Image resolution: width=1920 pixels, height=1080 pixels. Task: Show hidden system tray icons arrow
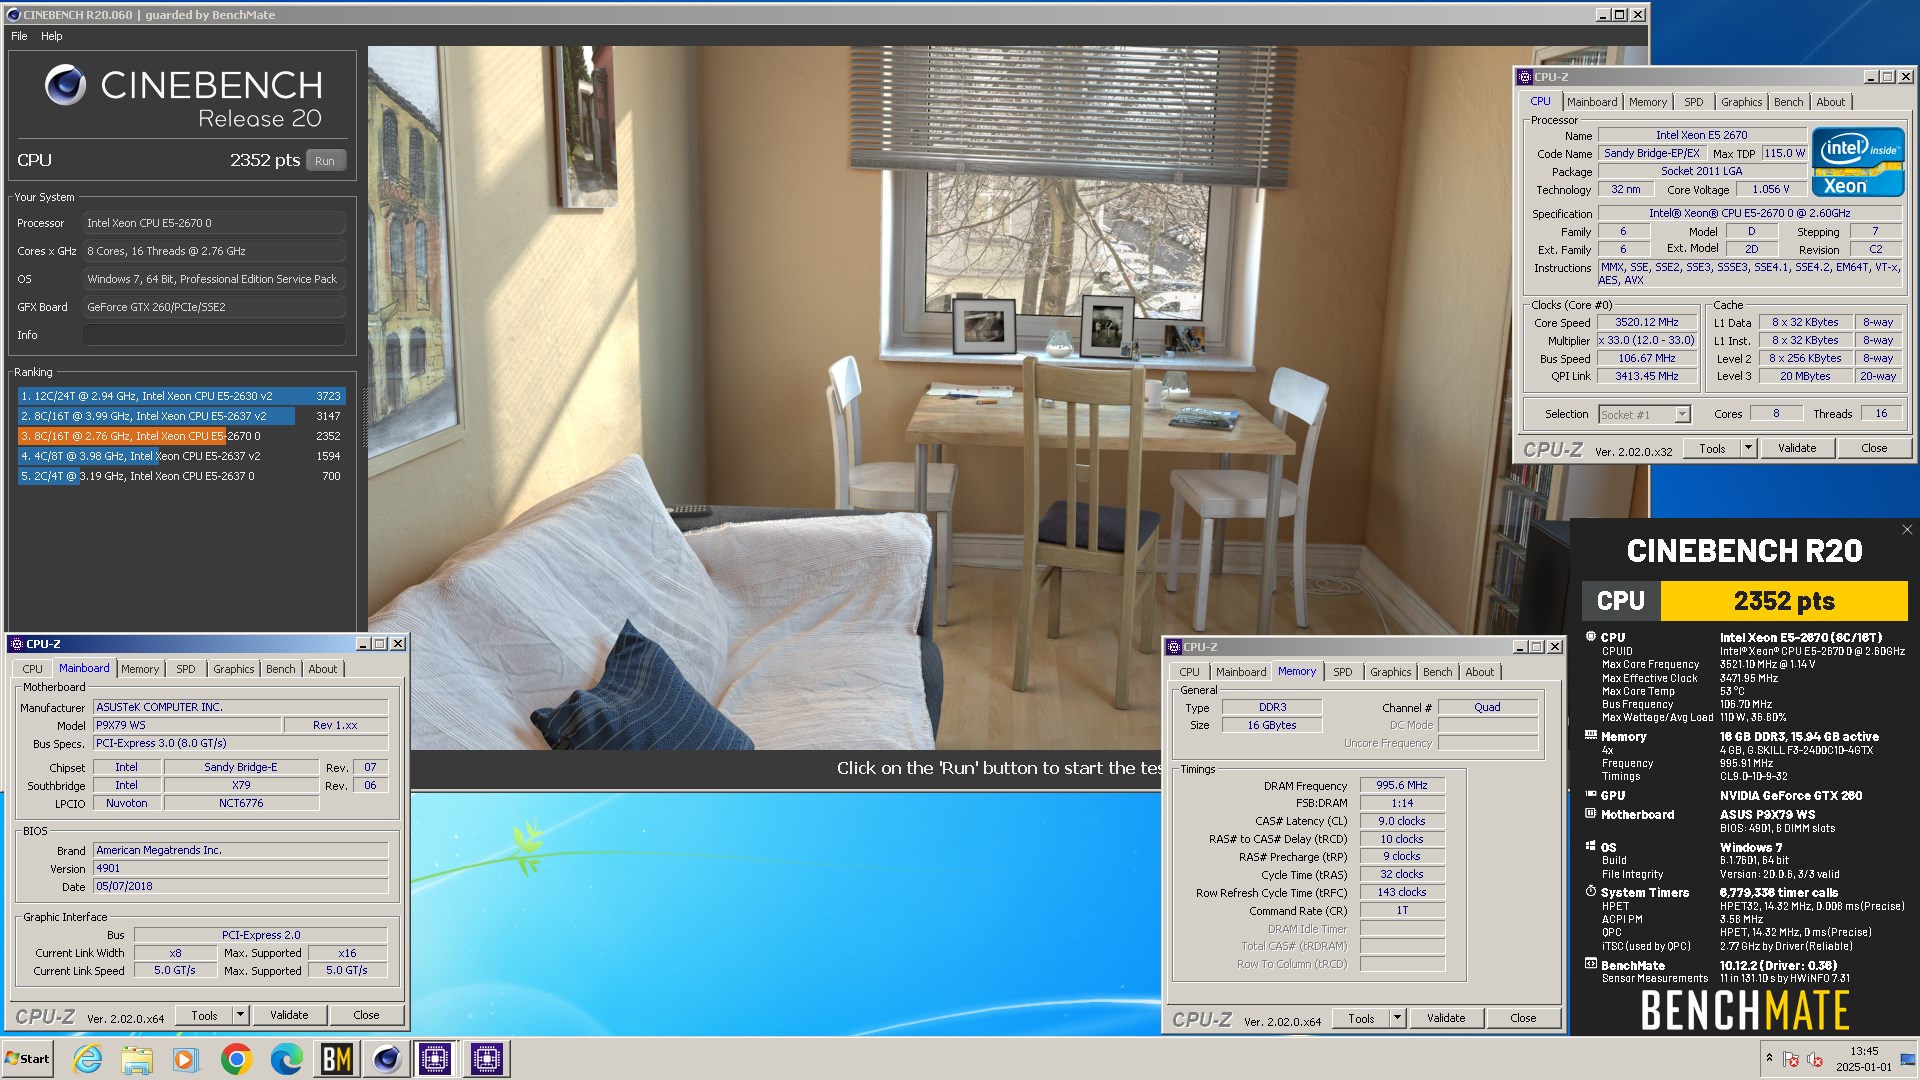1769,1058
